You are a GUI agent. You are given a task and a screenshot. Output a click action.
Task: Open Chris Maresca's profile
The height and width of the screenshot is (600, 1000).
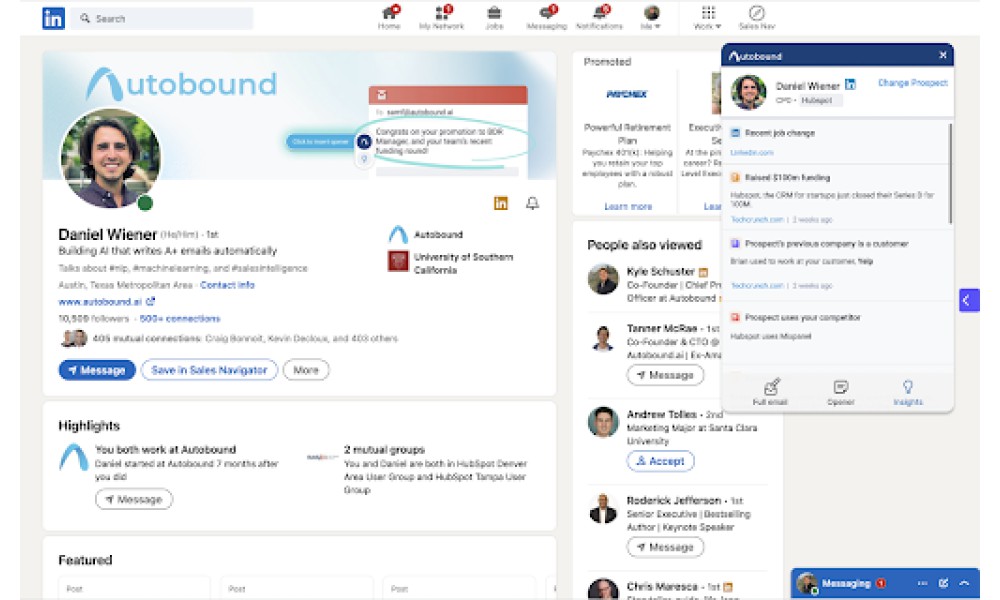pyautogui.click(x=662, y=586)
